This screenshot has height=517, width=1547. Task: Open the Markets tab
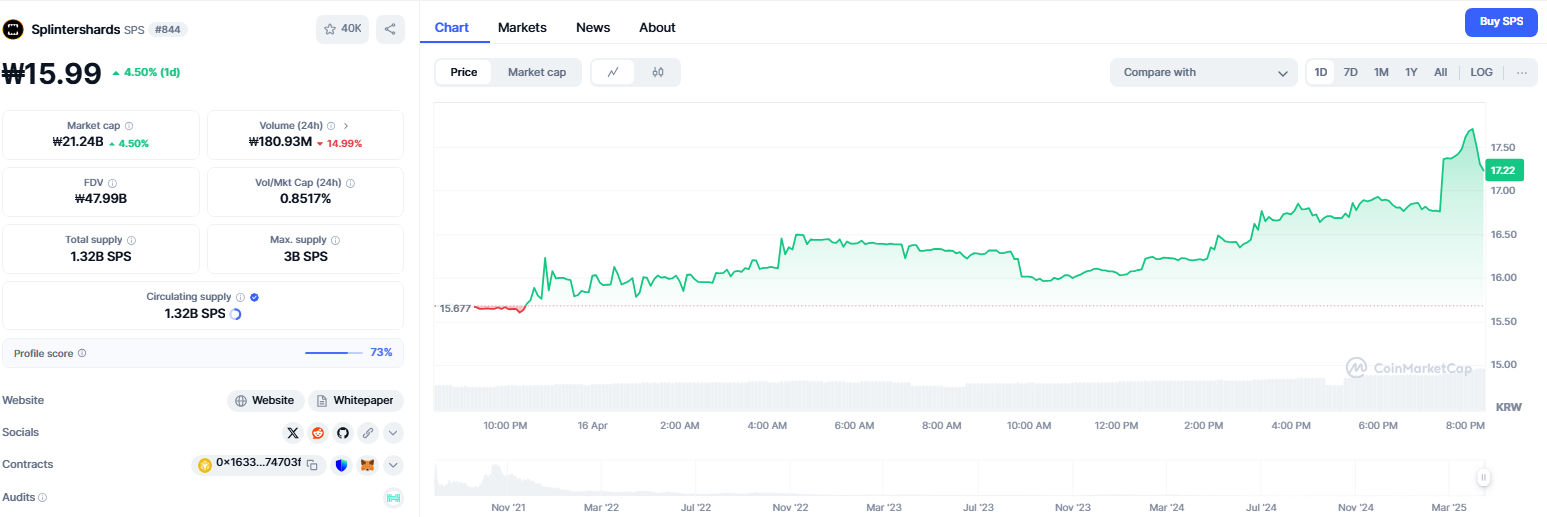[522, 28]
